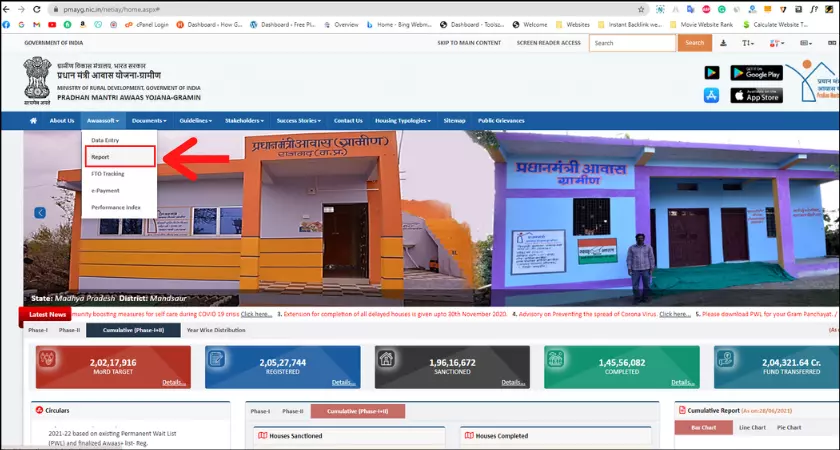840x450 pixels.
Task: Click the Completed card icon
Action: click(x=556, y=358)
